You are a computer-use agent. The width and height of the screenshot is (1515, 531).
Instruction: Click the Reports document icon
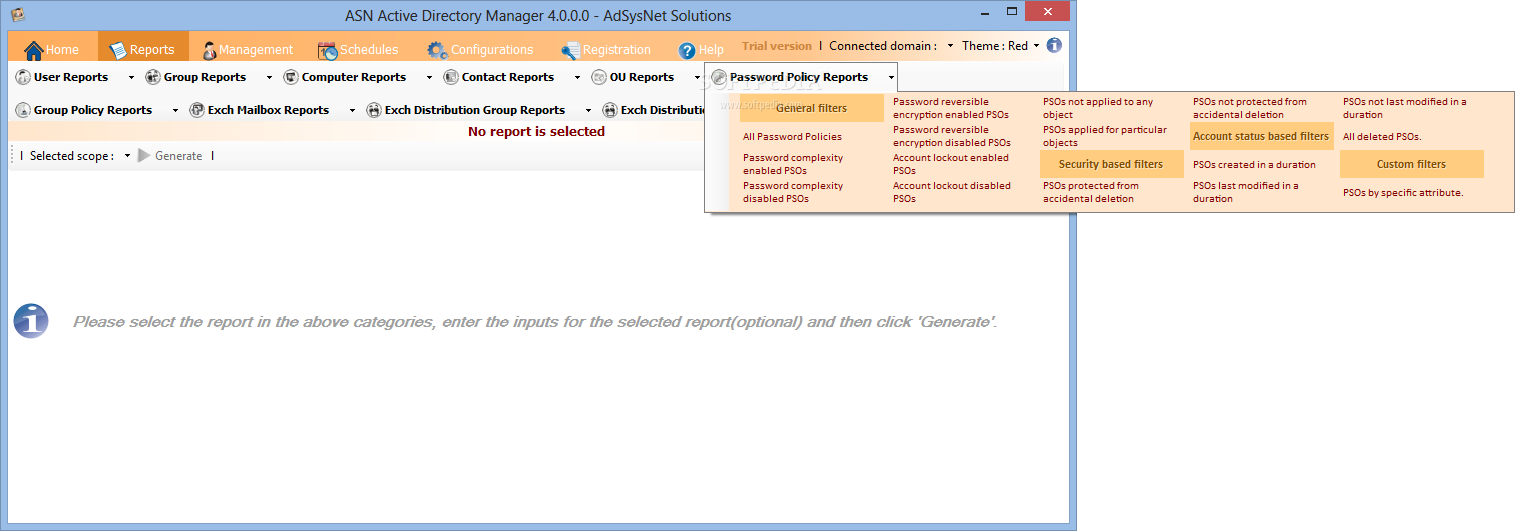(x=118, y=50)
